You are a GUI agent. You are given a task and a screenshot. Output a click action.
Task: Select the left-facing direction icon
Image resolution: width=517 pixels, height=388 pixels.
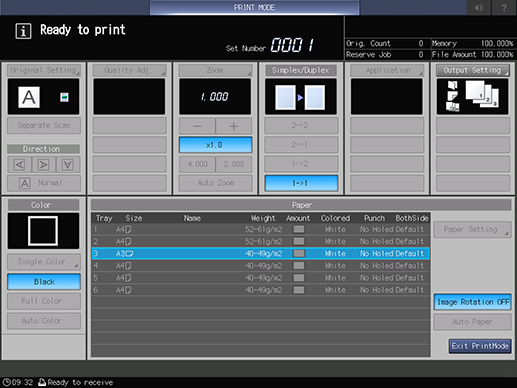click(20, 164)
